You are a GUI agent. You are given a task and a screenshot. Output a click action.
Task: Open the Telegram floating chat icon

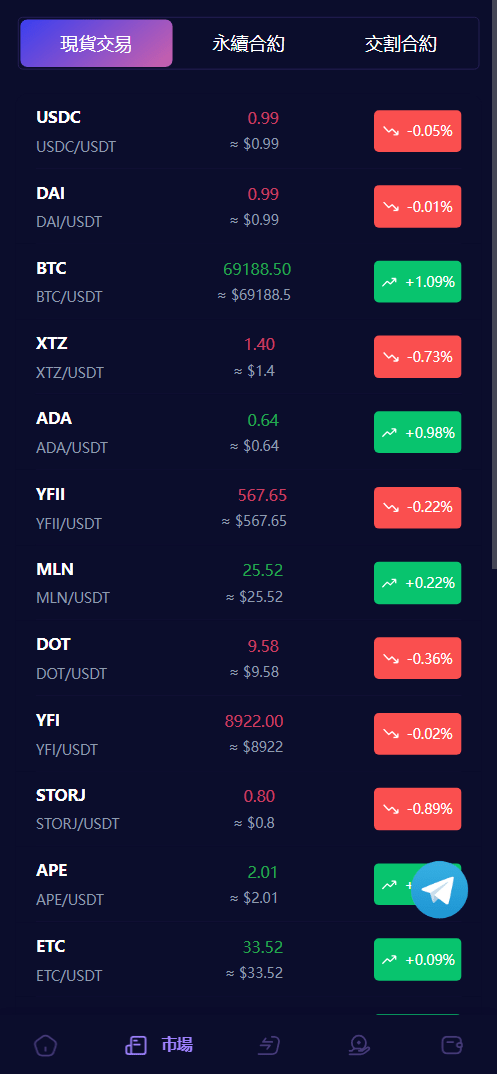tap(439, 889)
